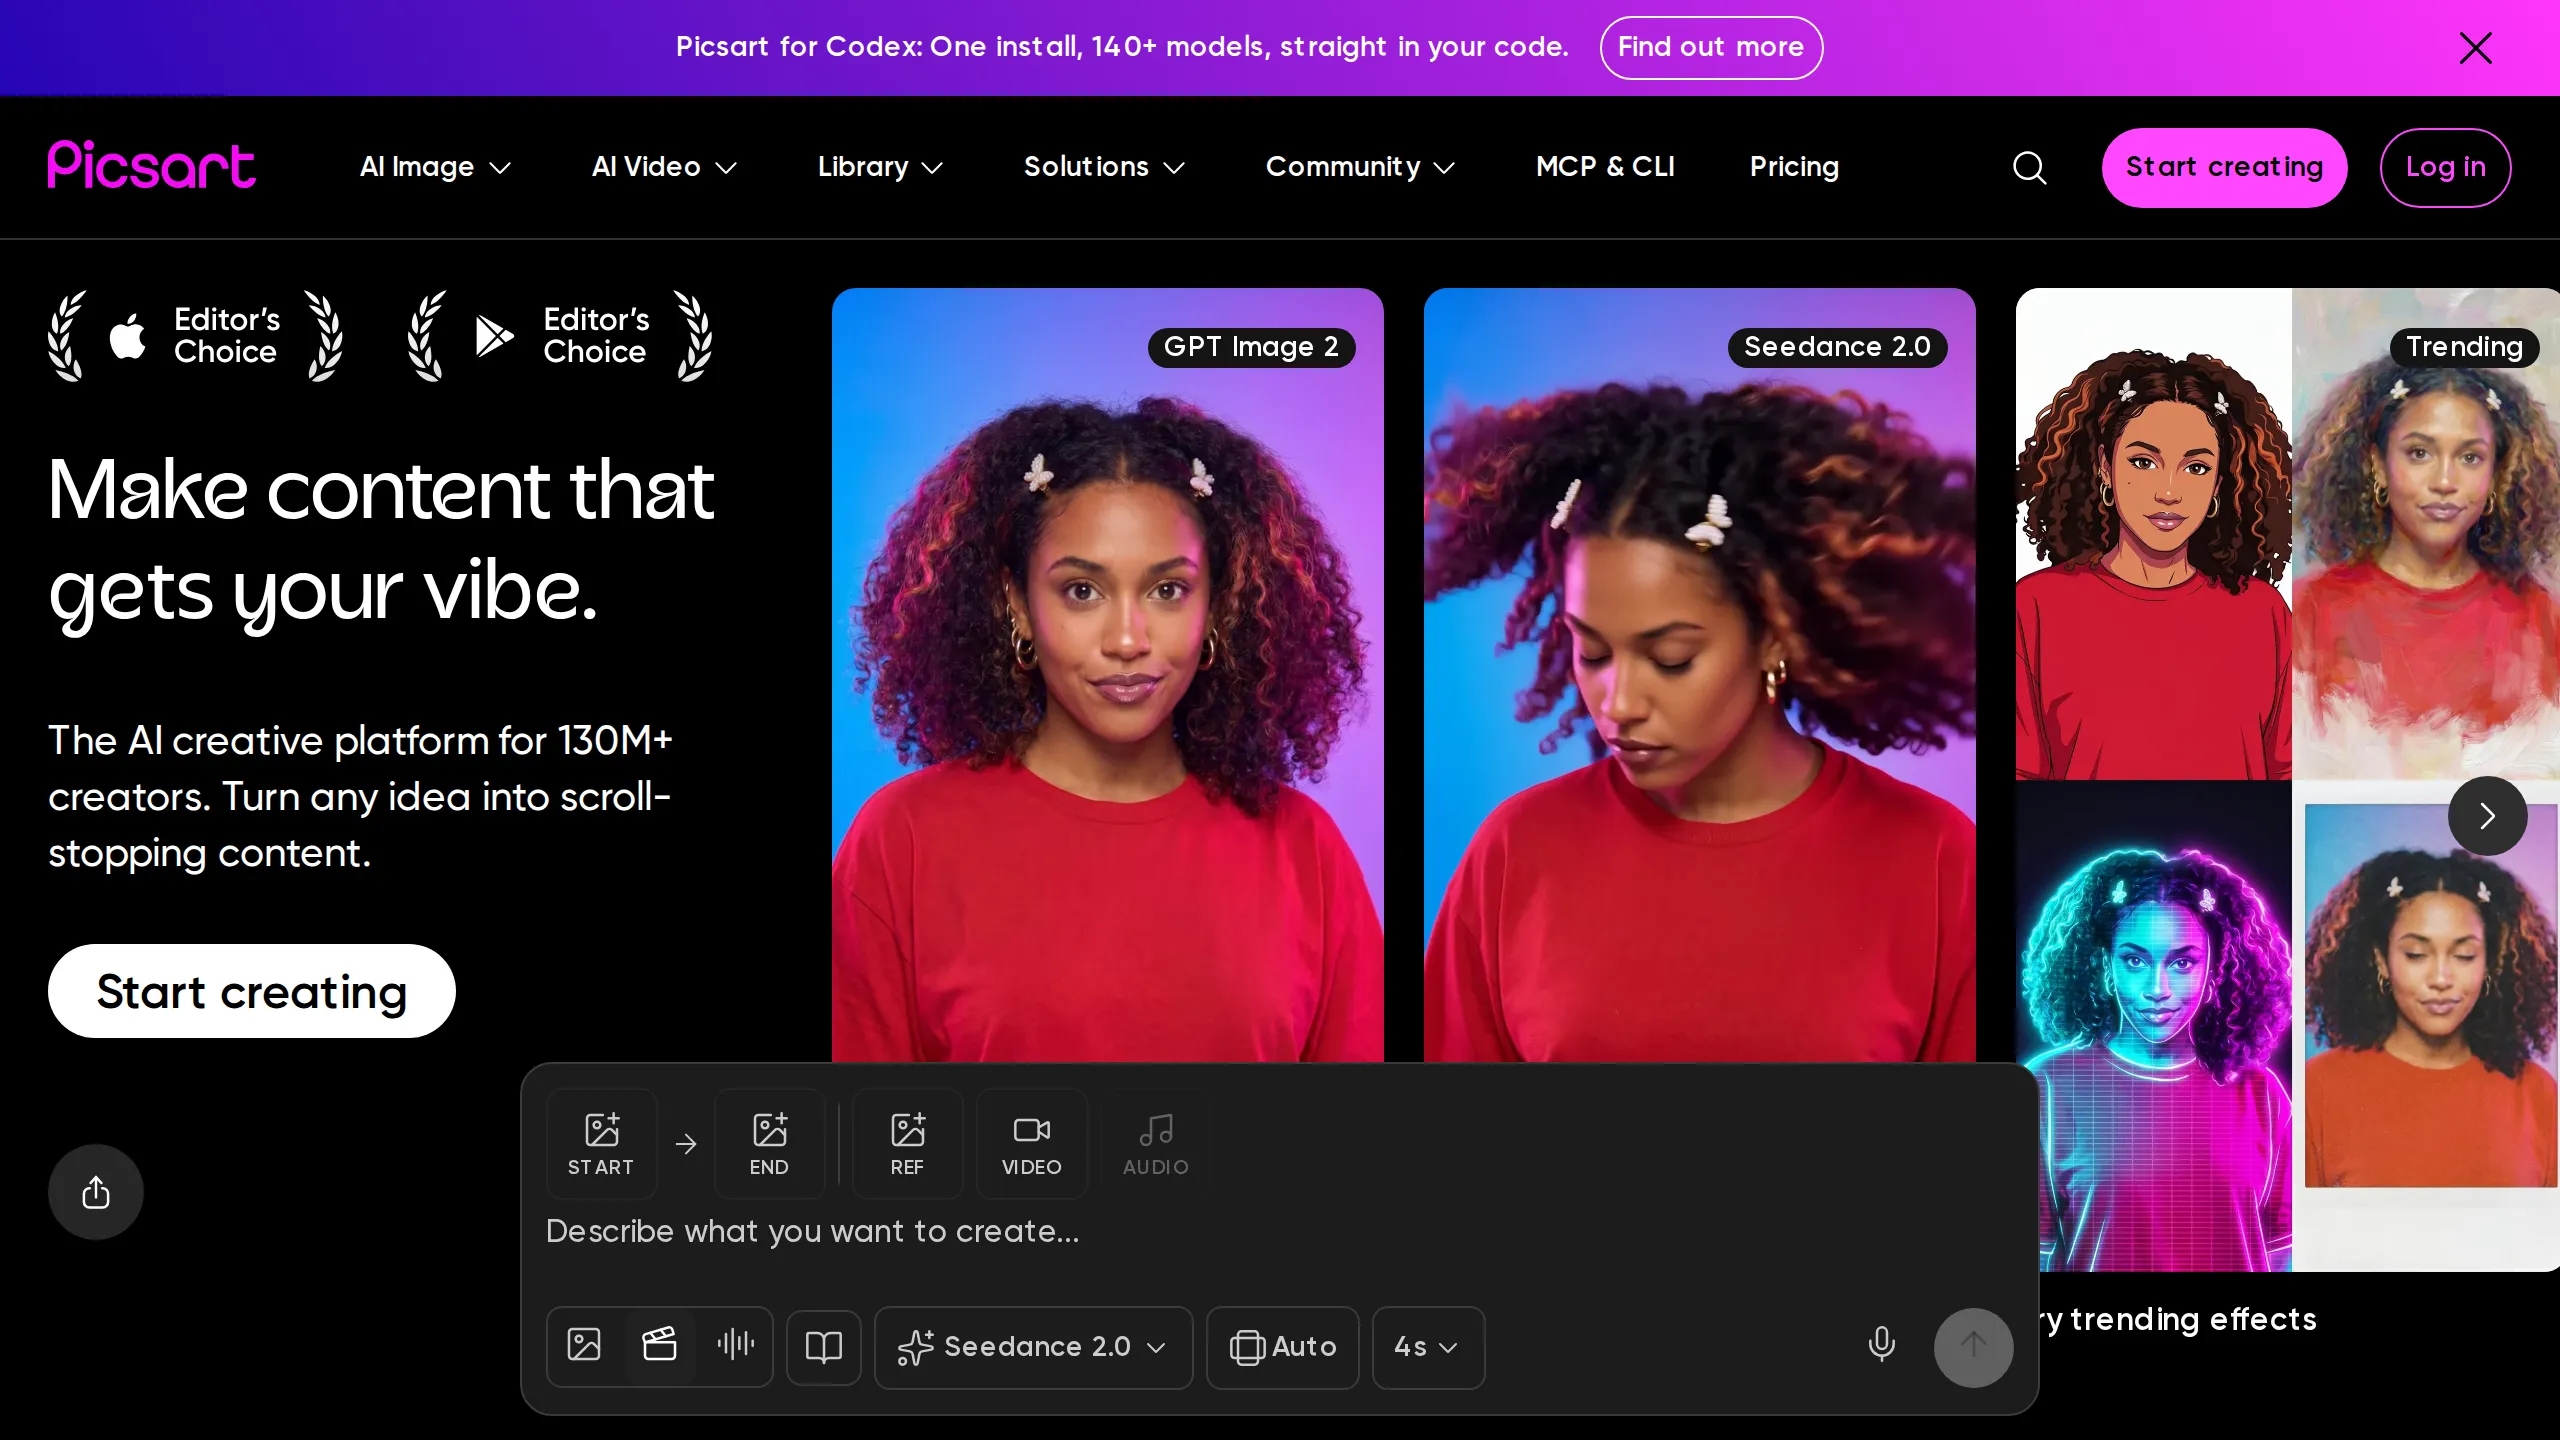Expand the AI Video menu
This screenshot has height=1440, width=2560.
pos(664,167)
